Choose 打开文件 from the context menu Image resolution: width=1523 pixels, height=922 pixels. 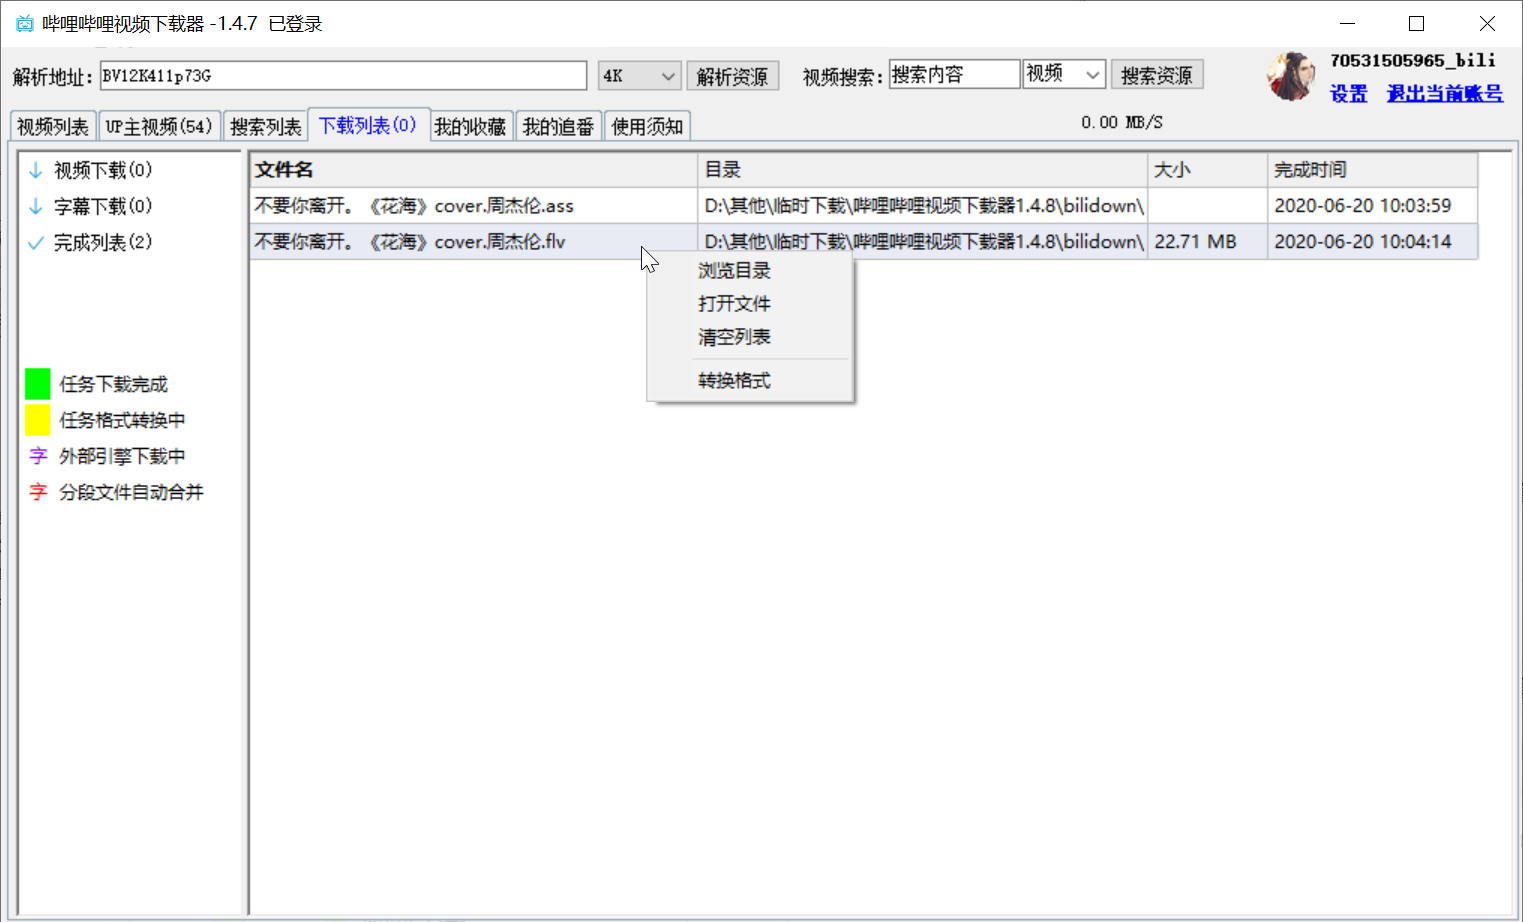(x=734, y=304)
